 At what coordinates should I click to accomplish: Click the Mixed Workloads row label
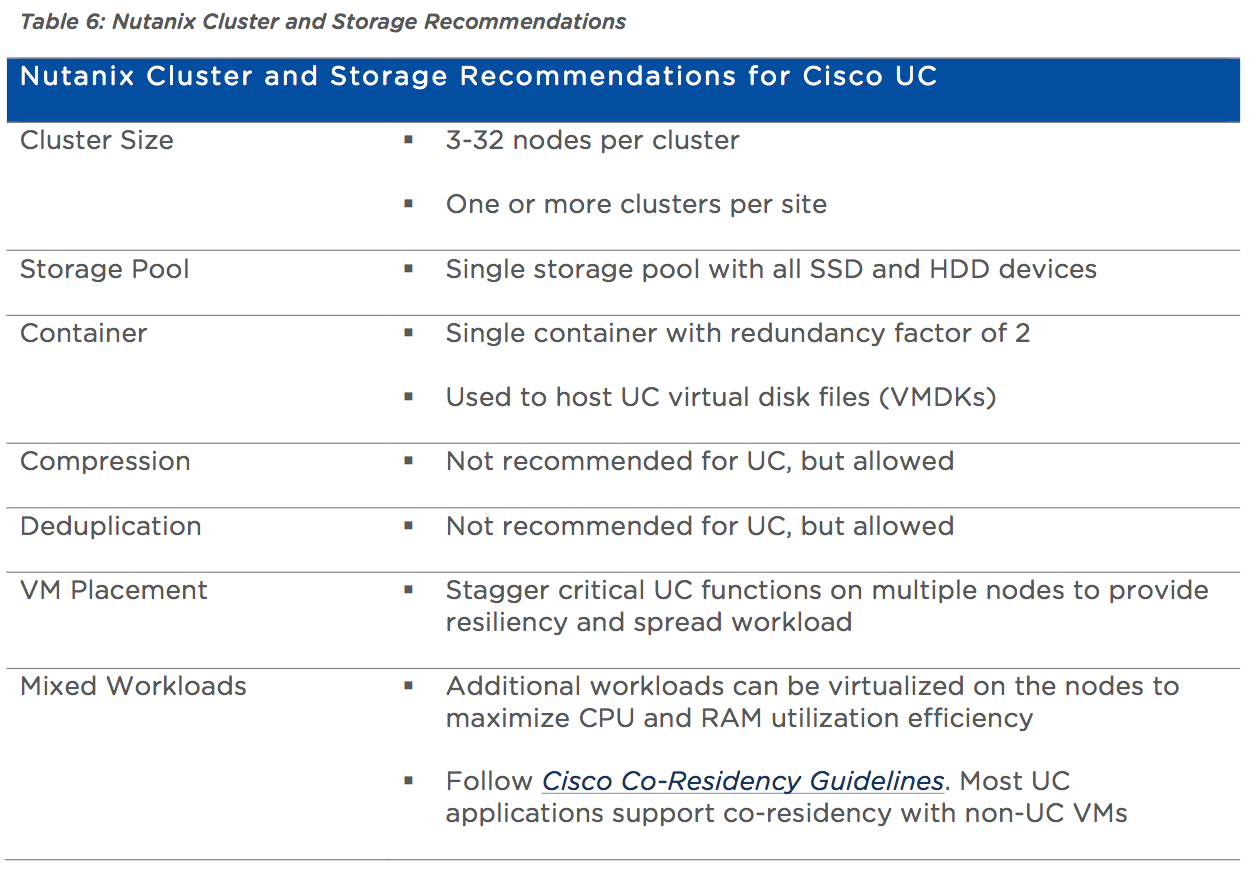[x=133, y=686]
